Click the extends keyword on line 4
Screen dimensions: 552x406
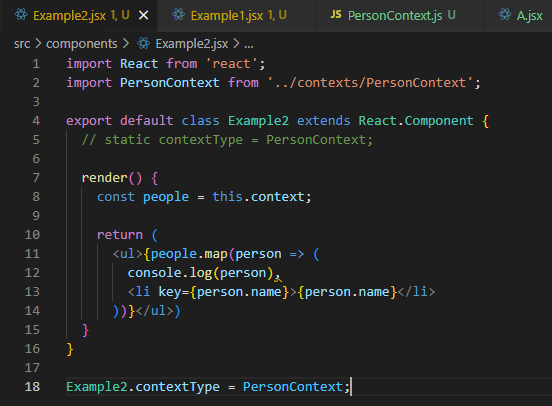click(324, 121)
